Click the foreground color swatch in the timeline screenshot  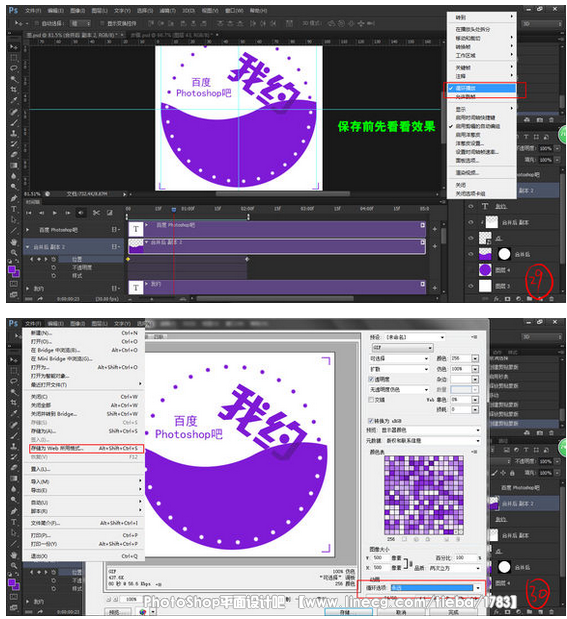pyautogui.click(x=12, y=270)
